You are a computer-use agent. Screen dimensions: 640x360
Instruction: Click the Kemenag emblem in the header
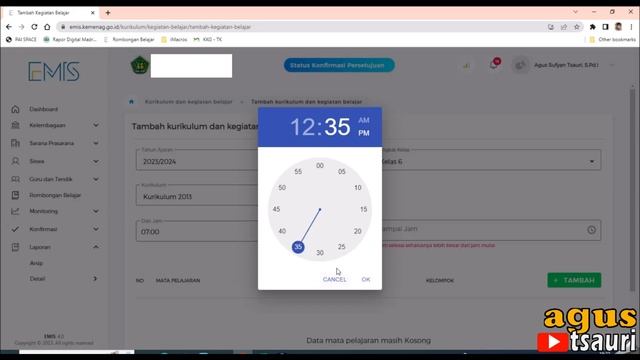(140, 65)
